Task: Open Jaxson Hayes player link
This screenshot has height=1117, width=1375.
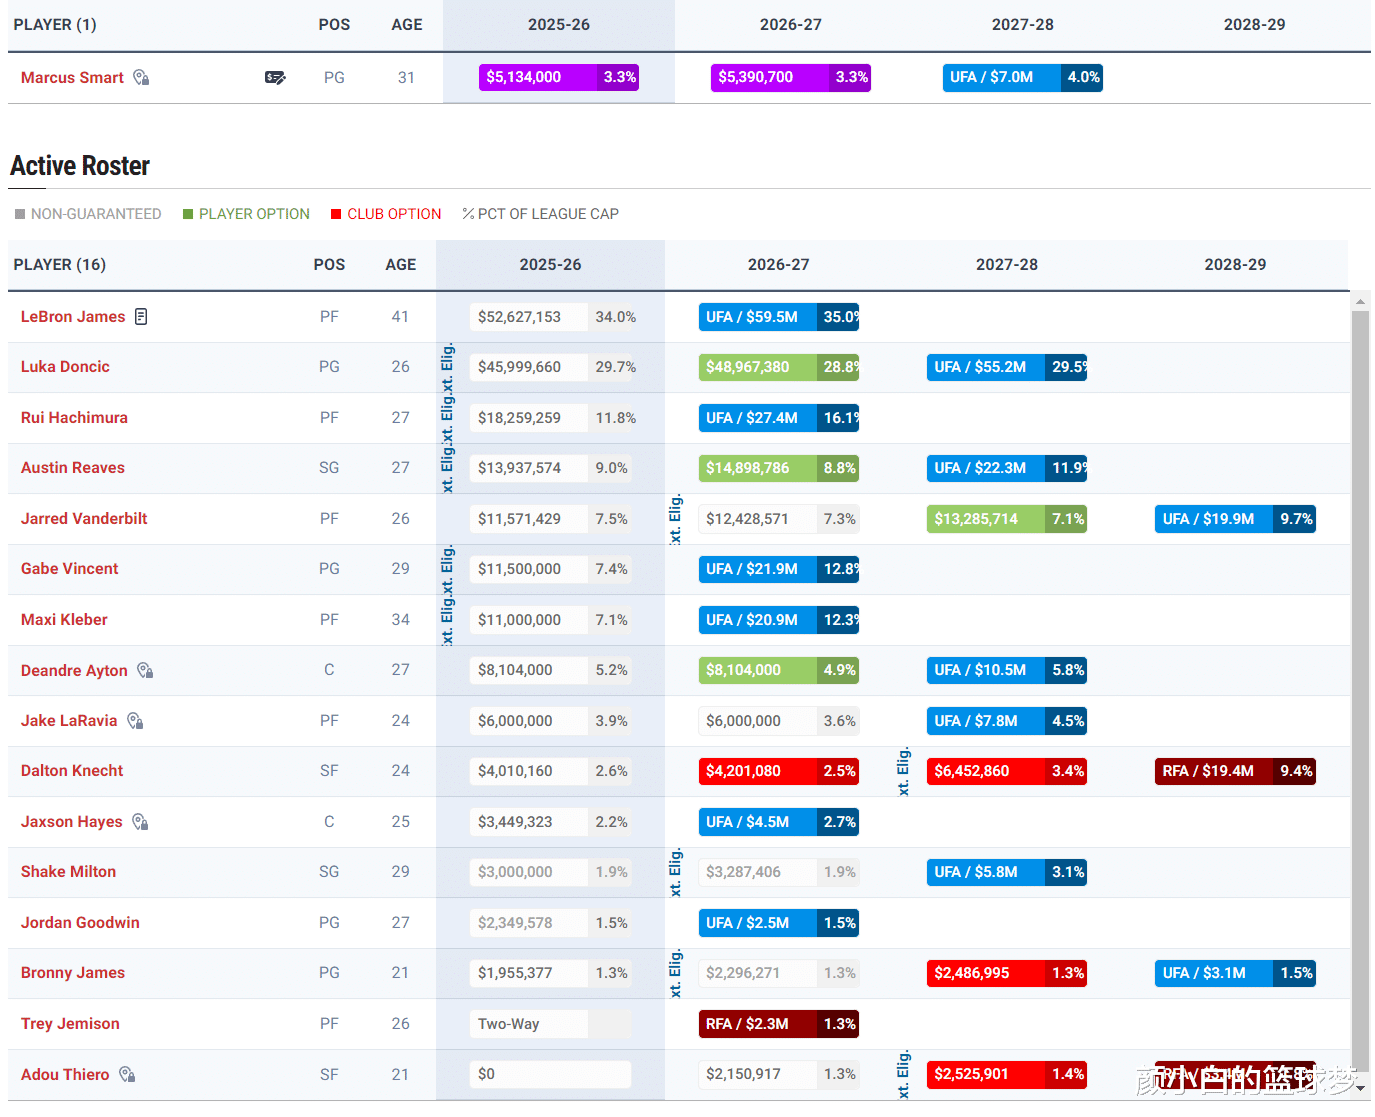Action: point(71,821)
